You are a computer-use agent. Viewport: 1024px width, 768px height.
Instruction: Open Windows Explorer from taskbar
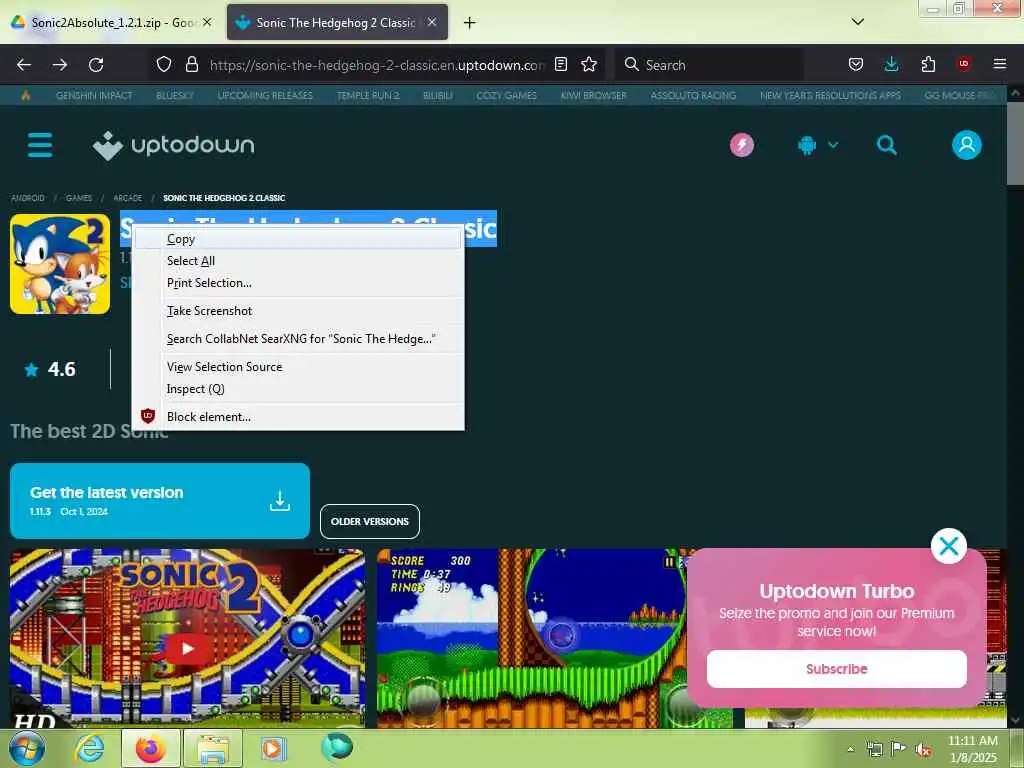pos(213,748)
